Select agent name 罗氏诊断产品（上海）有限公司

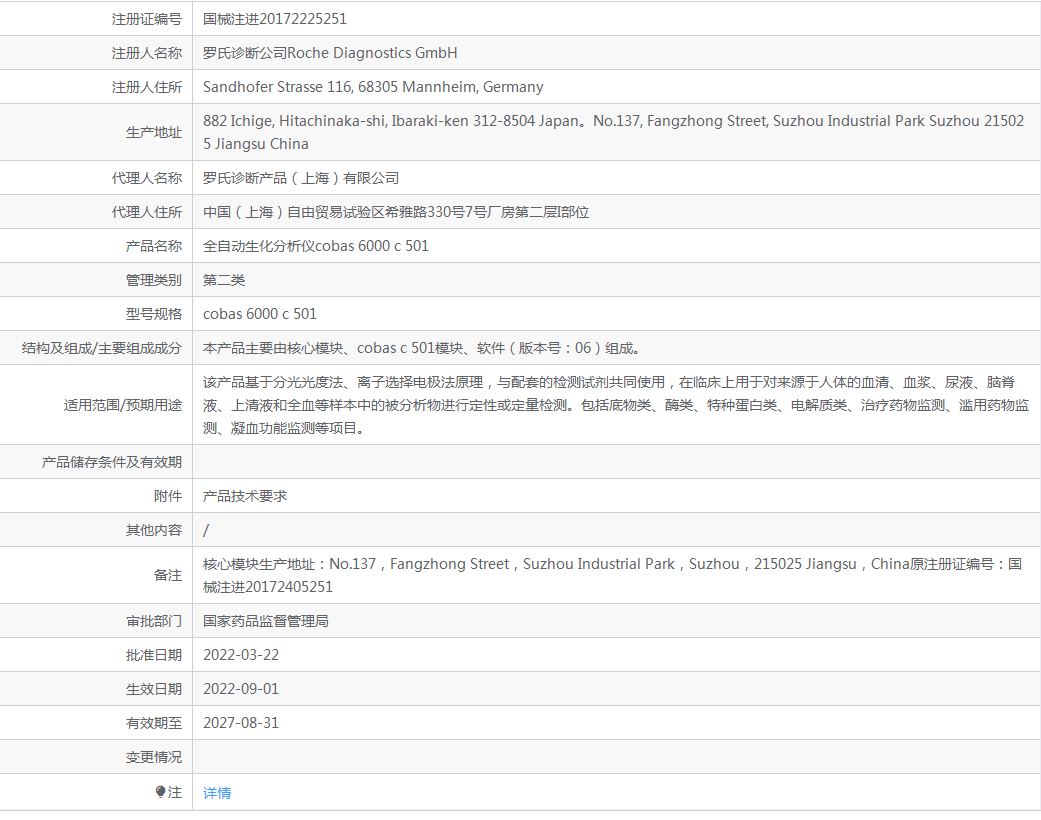tap(301, 178)
